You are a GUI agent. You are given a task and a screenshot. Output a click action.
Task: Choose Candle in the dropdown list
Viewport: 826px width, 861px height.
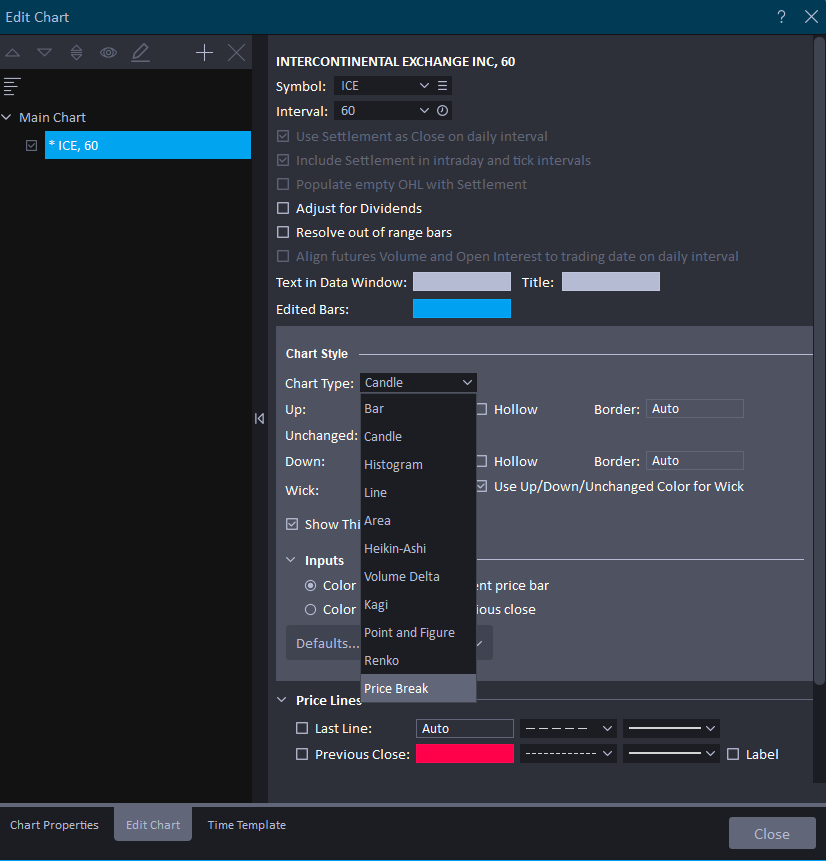click(x=418, y=437)
